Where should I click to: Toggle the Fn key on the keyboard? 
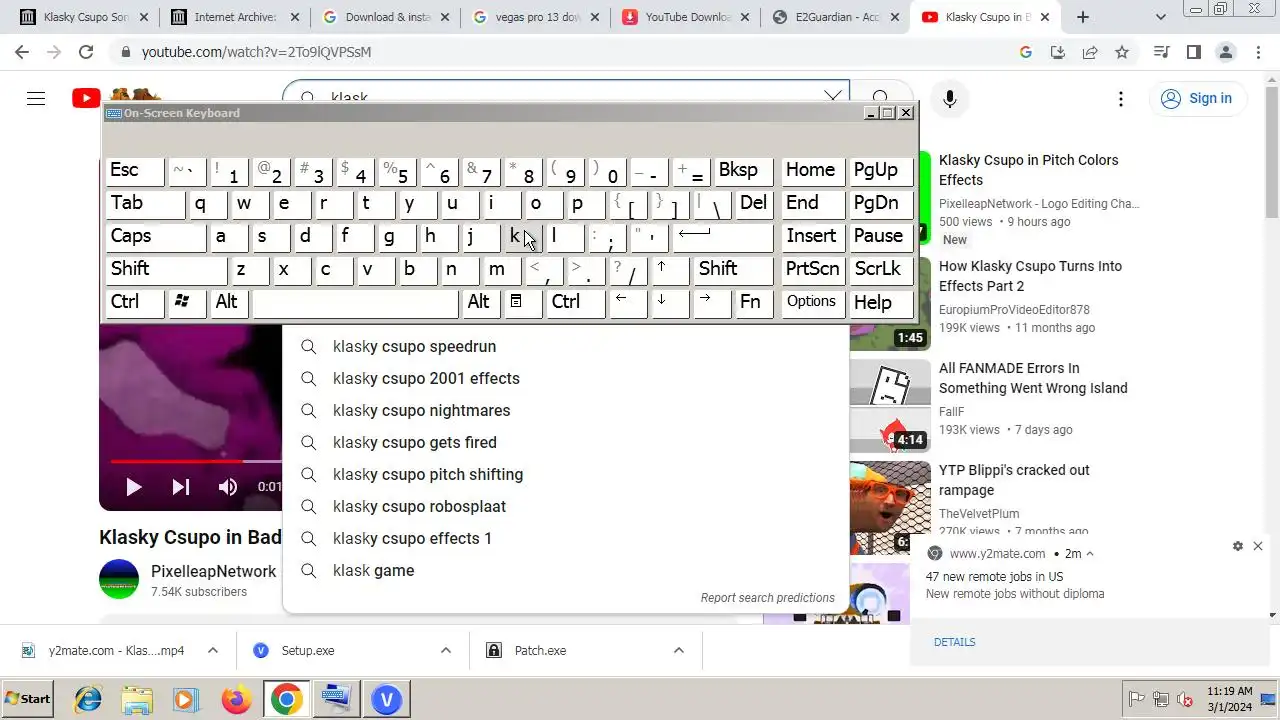tap(752, 302)
